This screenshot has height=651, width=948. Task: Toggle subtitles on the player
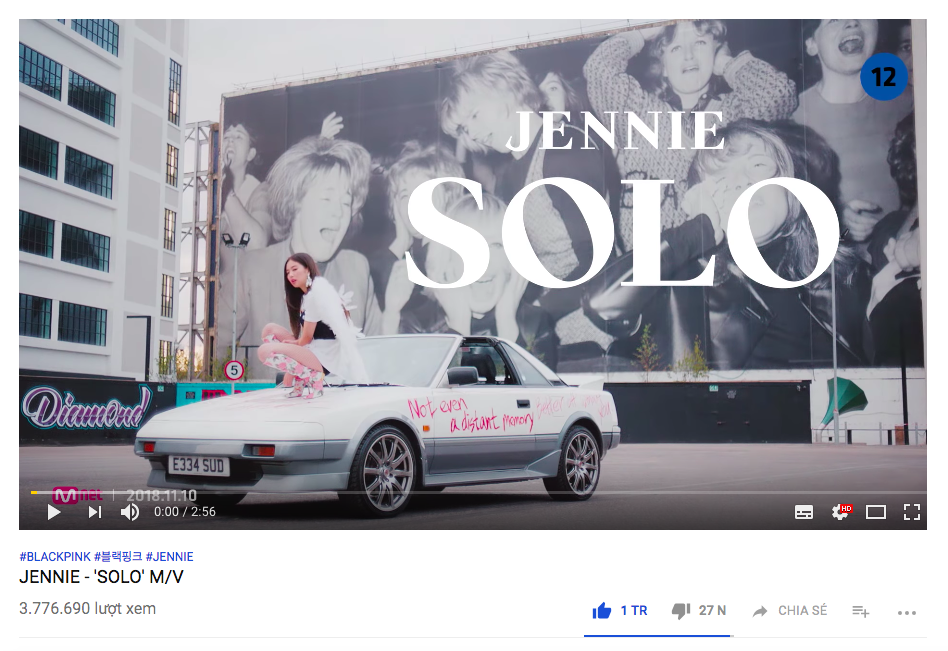click(804, 513)
